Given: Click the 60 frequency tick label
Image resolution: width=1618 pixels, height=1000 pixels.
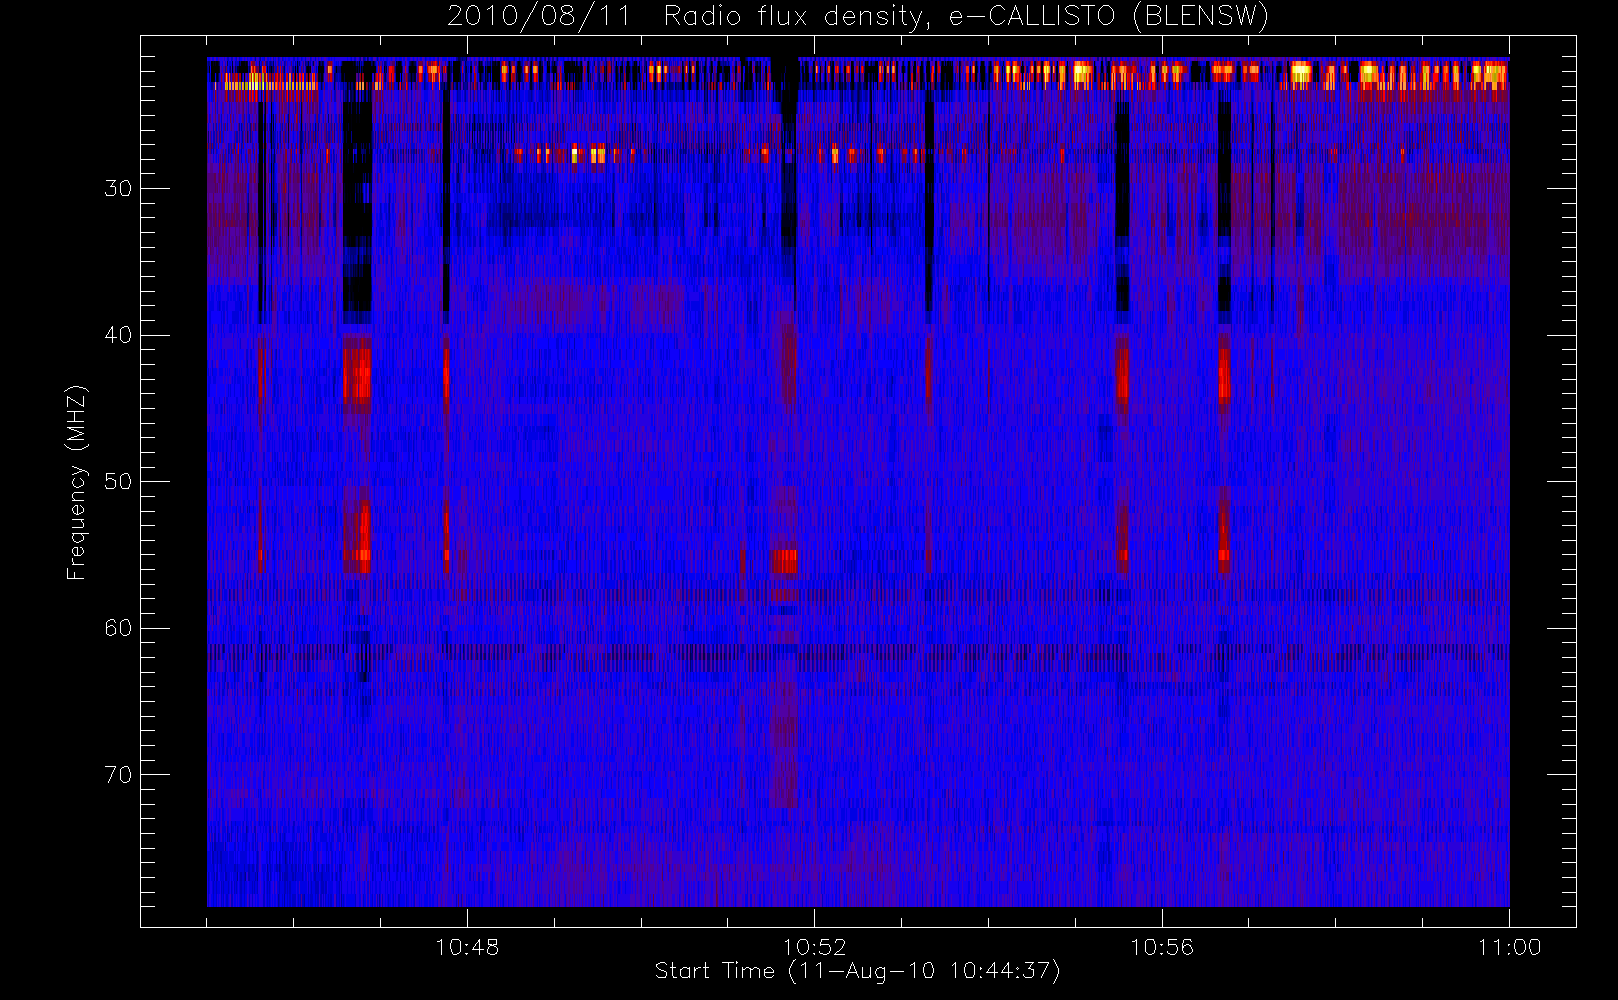Looking at the screenshot, I should tap(118, 628).
